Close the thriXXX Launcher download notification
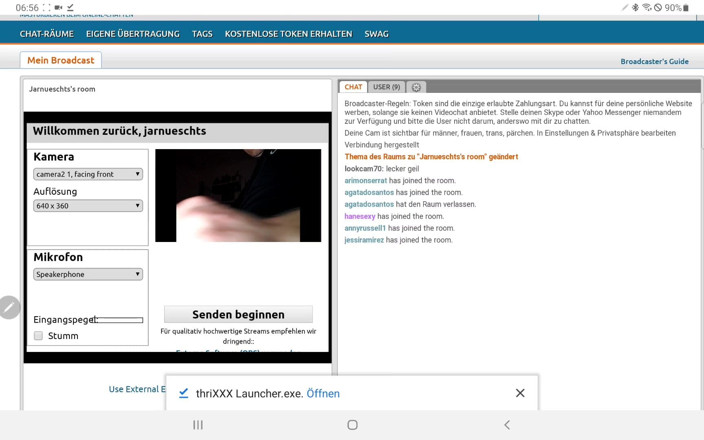Viewport: 704px width, 440px height. click(520, 393)
